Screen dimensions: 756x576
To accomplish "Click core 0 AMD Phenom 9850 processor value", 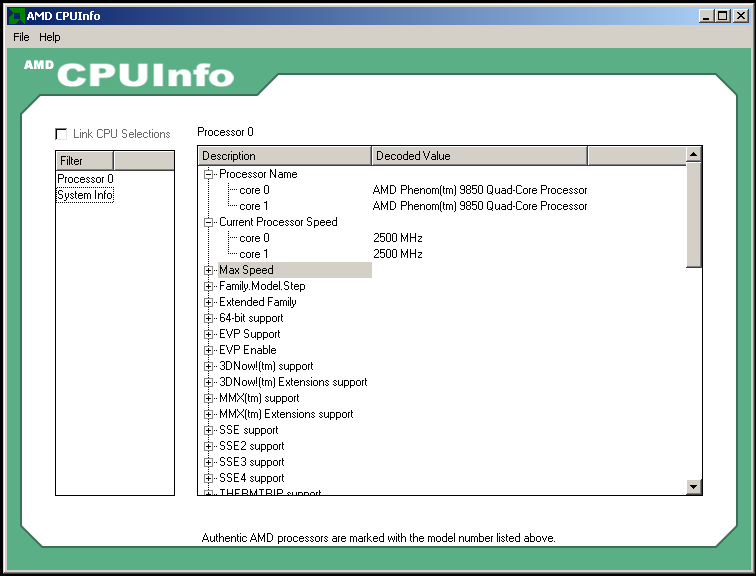I will pyautogui.click(x=480, y=190).
